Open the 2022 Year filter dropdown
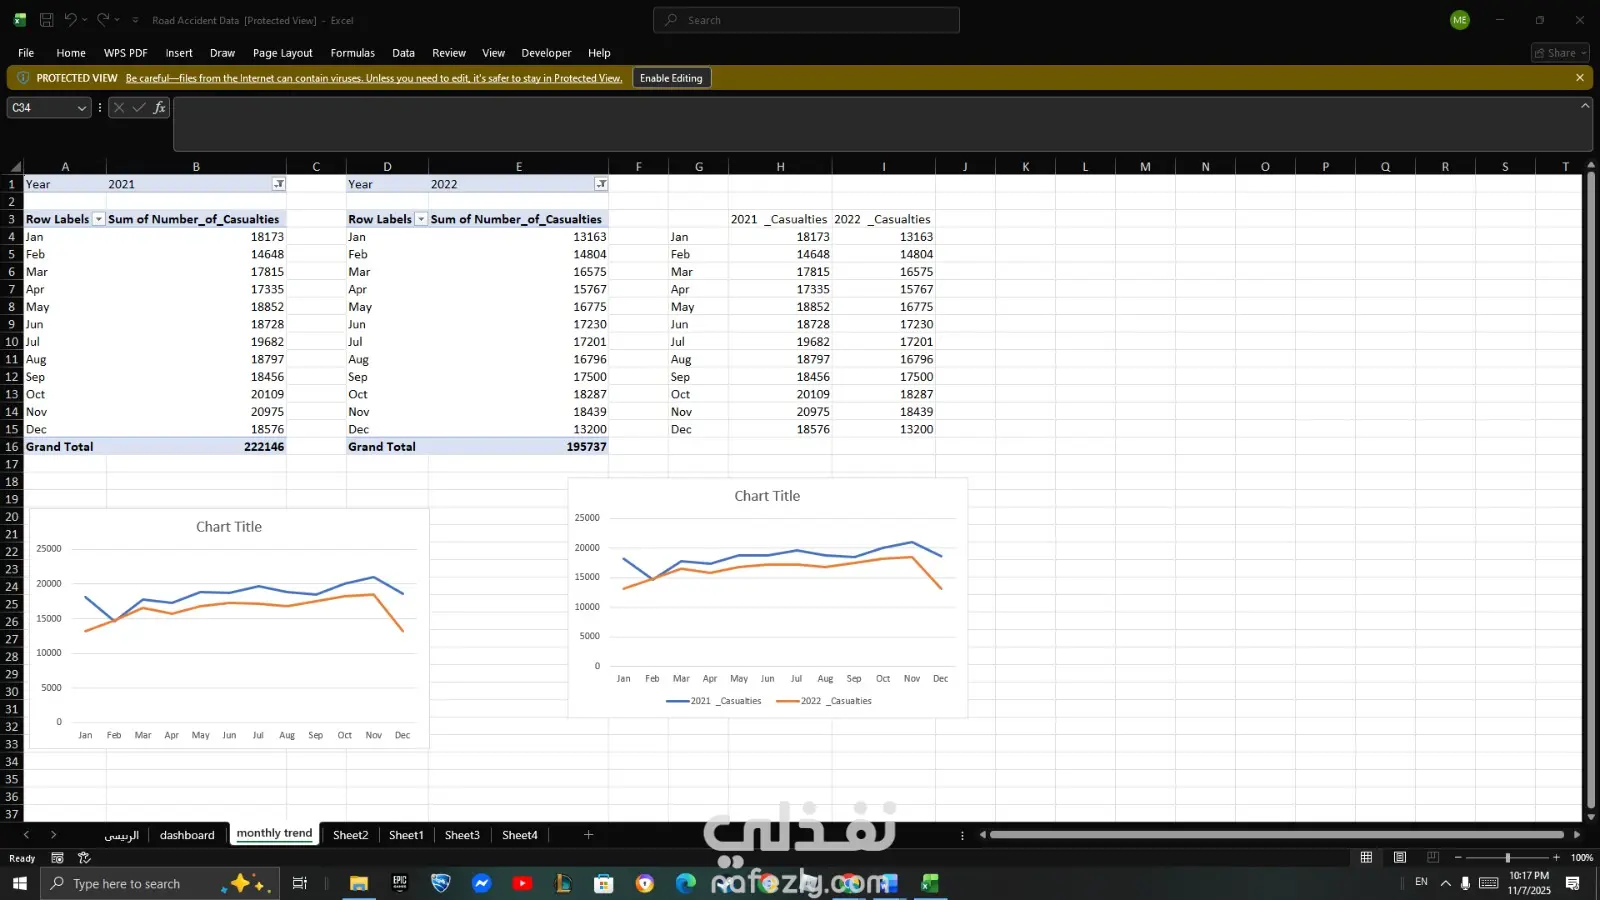1600x900 pixels. tap(601, 184)
